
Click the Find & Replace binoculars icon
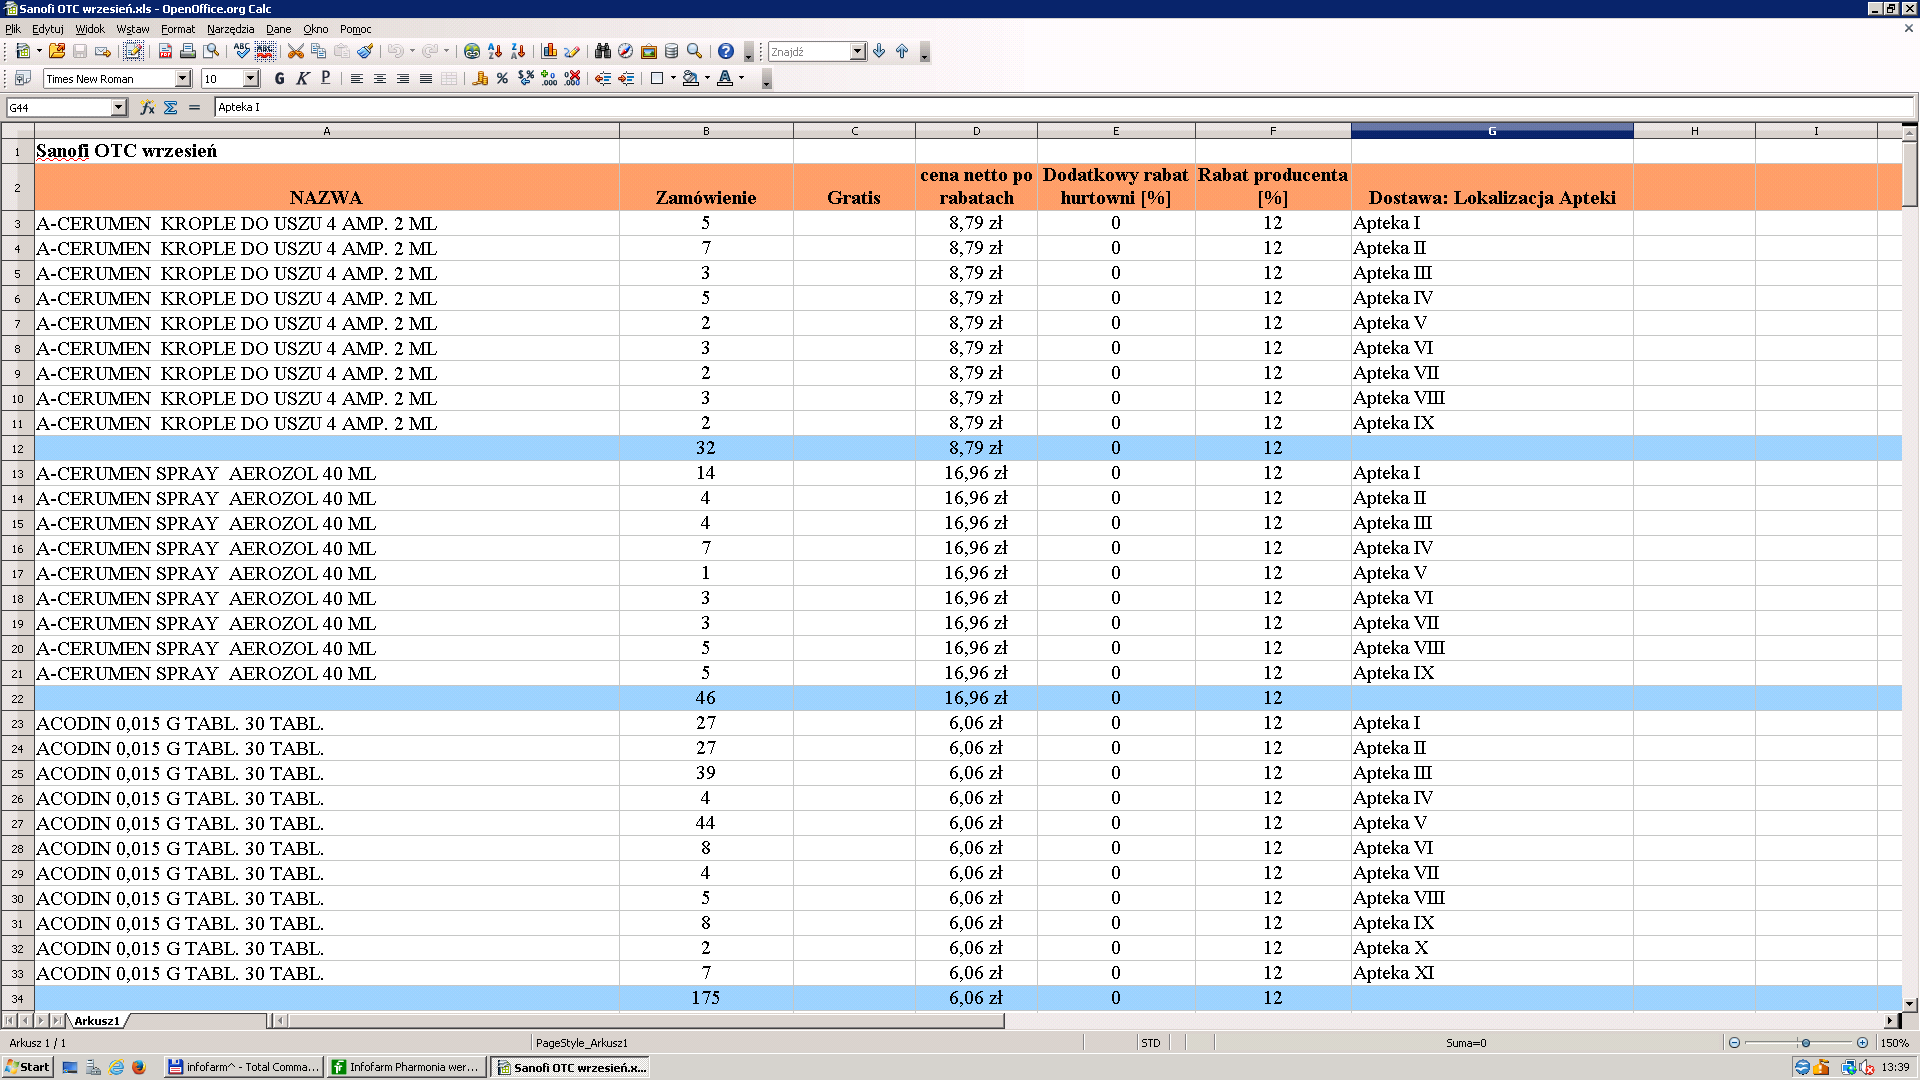click(602, 51)
